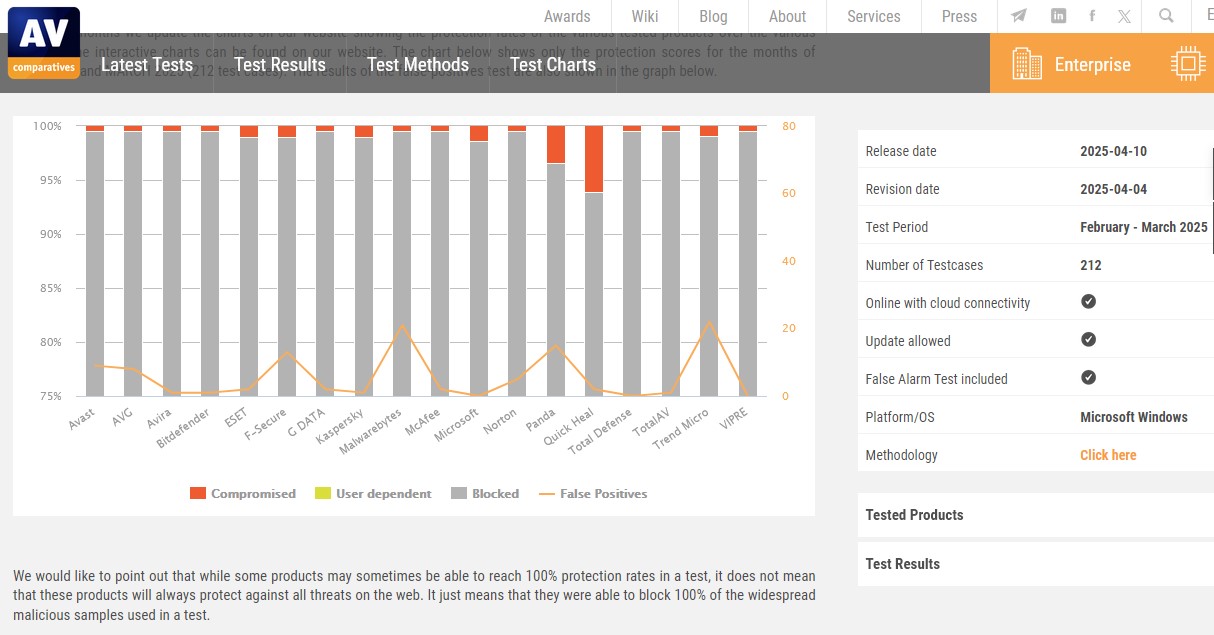
Task: Toggle the Blocked legend series
Action: coord(485,493)
